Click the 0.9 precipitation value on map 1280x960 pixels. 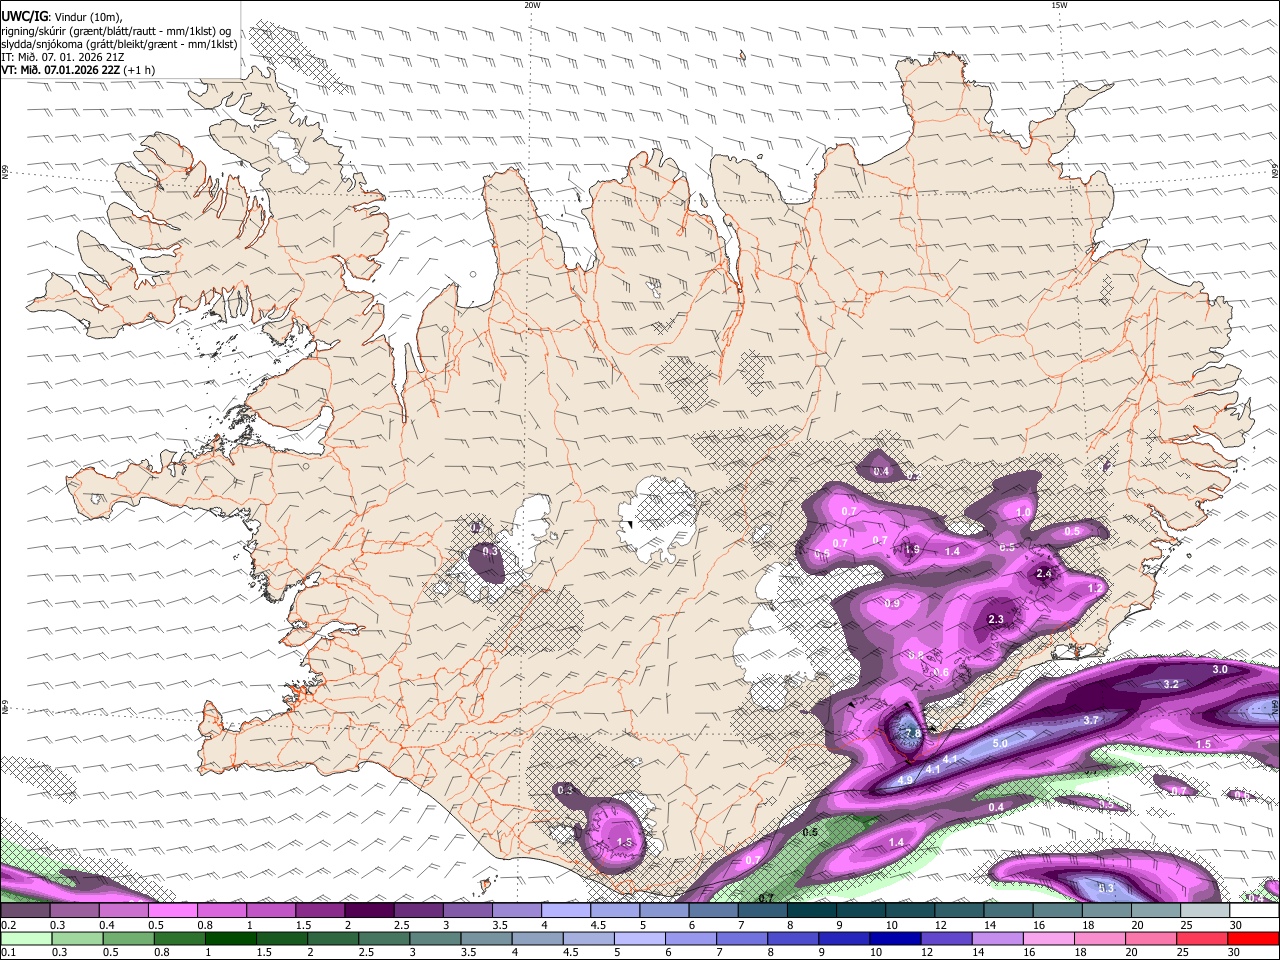point(892,604)
